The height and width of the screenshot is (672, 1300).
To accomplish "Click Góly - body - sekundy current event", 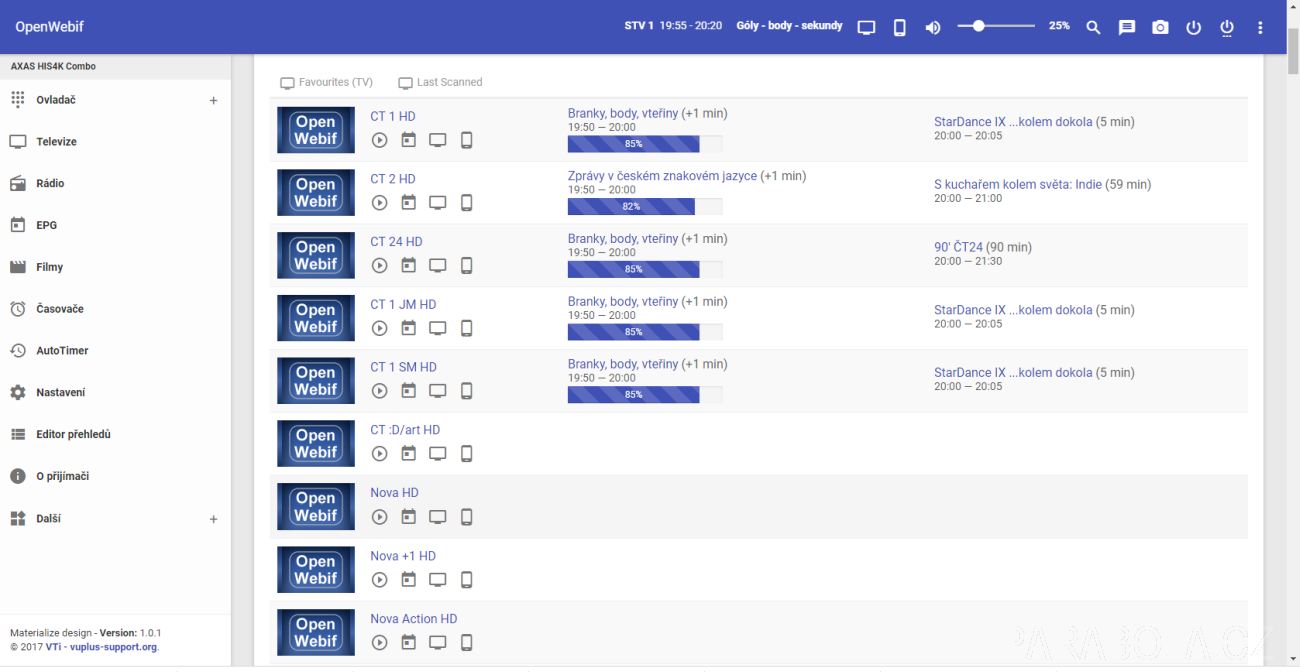I will [x=789, y=26].
